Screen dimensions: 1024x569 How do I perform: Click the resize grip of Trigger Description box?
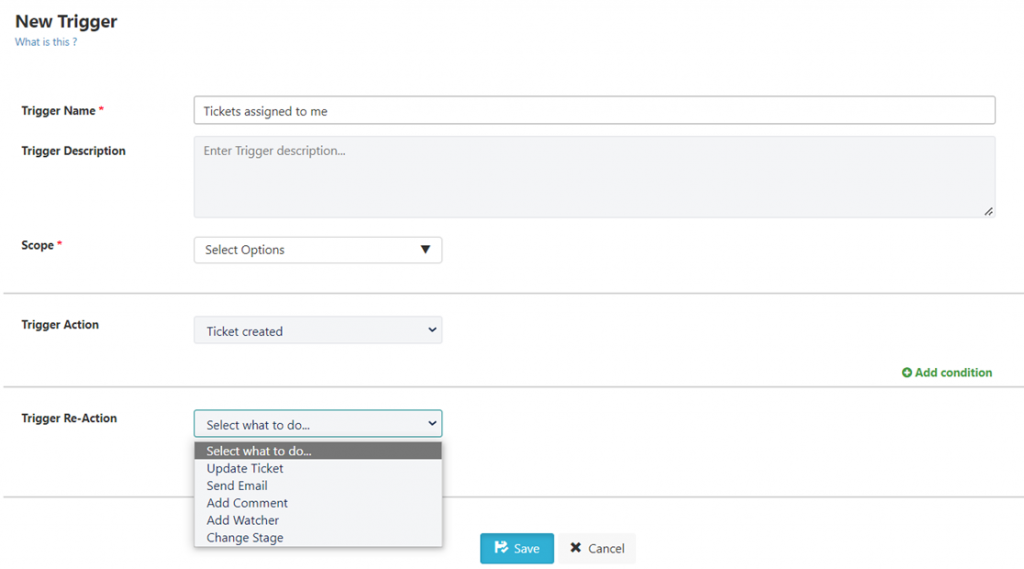[x=988, y=211]
